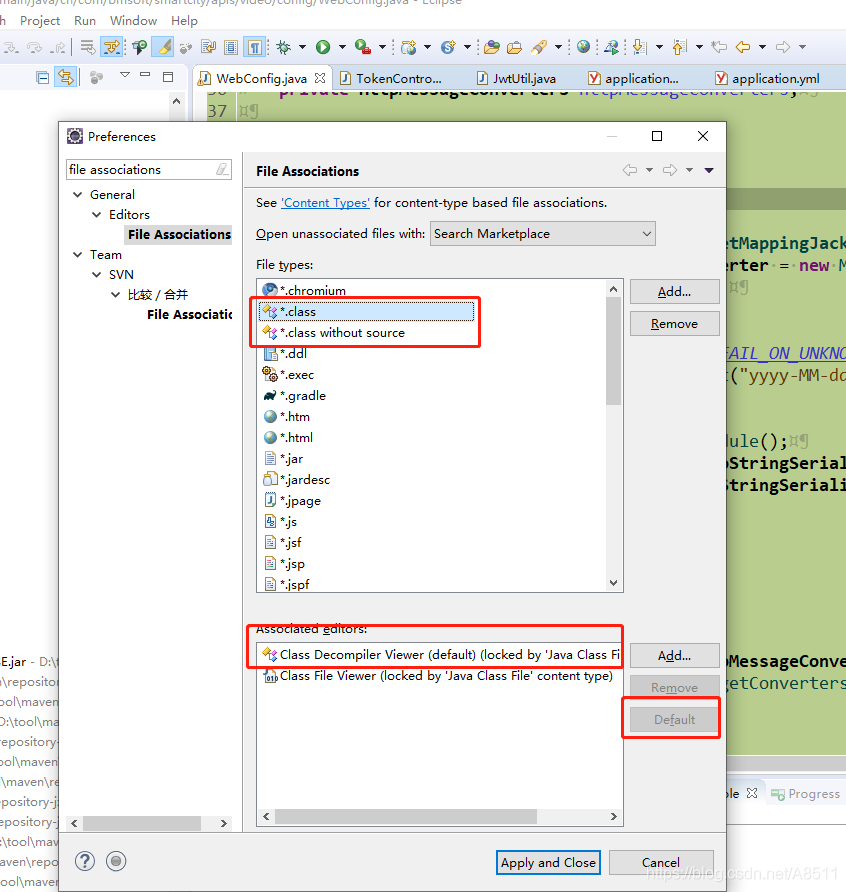
Task: Click the green Run button in toolbar
Action: click(323, 47)
